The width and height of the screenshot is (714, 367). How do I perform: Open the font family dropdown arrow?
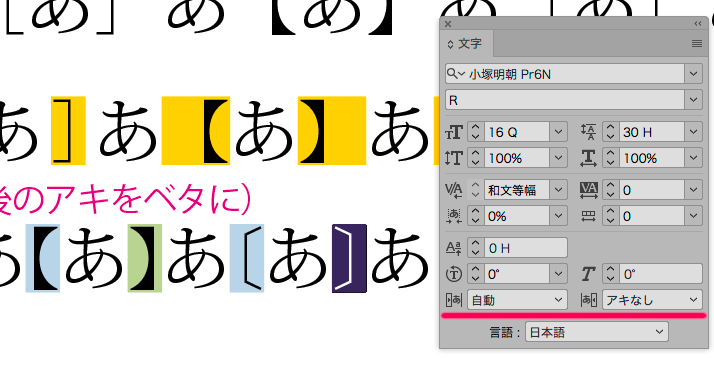(x=694, y=73)
